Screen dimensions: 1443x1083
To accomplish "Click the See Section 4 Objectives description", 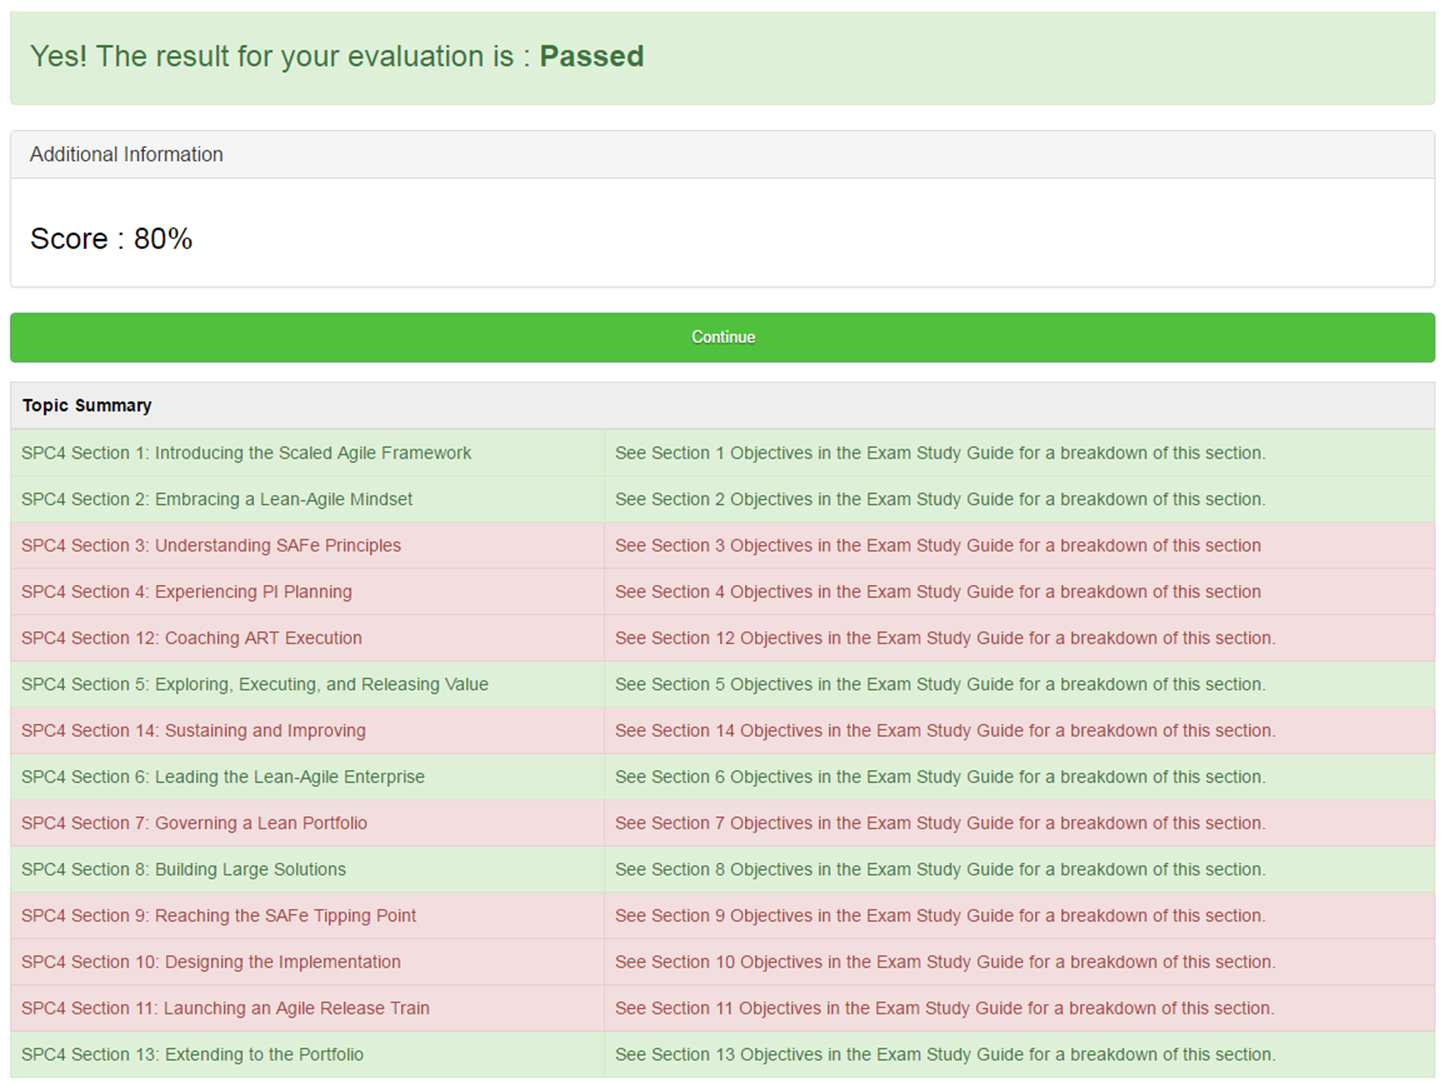I will point(938,592).
